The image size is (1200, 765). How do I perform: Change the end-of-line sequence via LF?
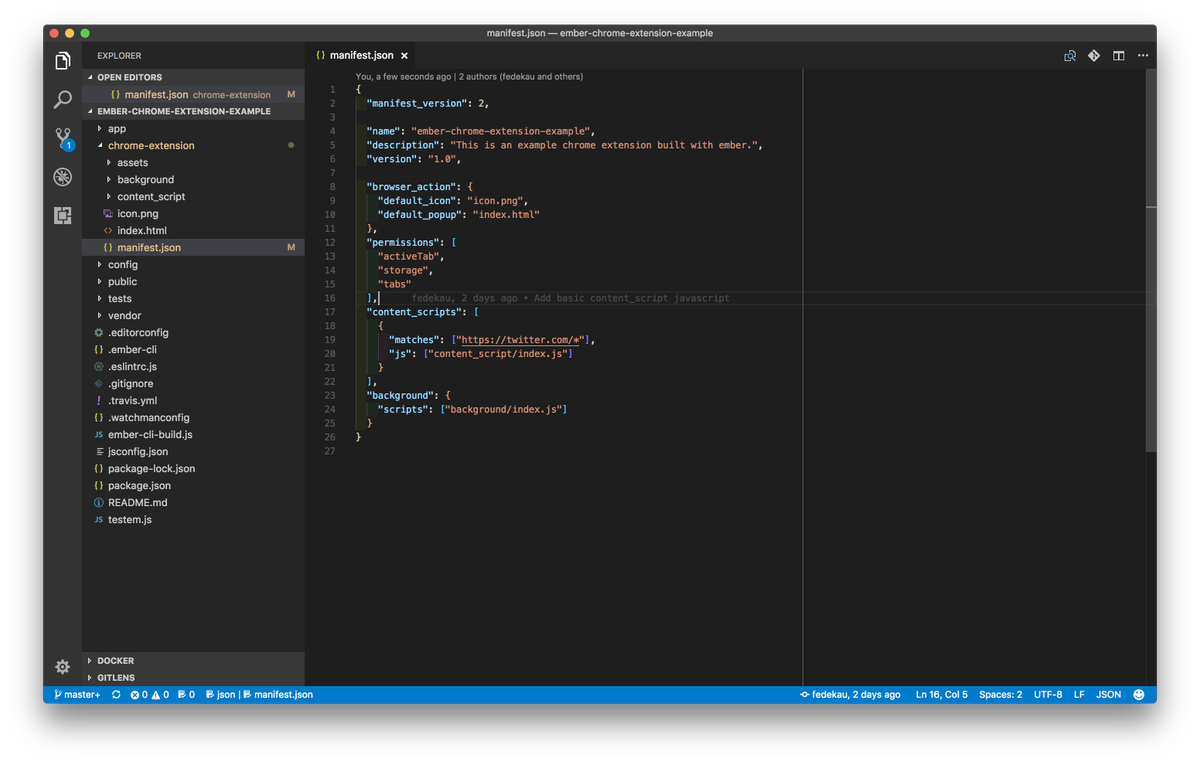tap(1079, 694)
